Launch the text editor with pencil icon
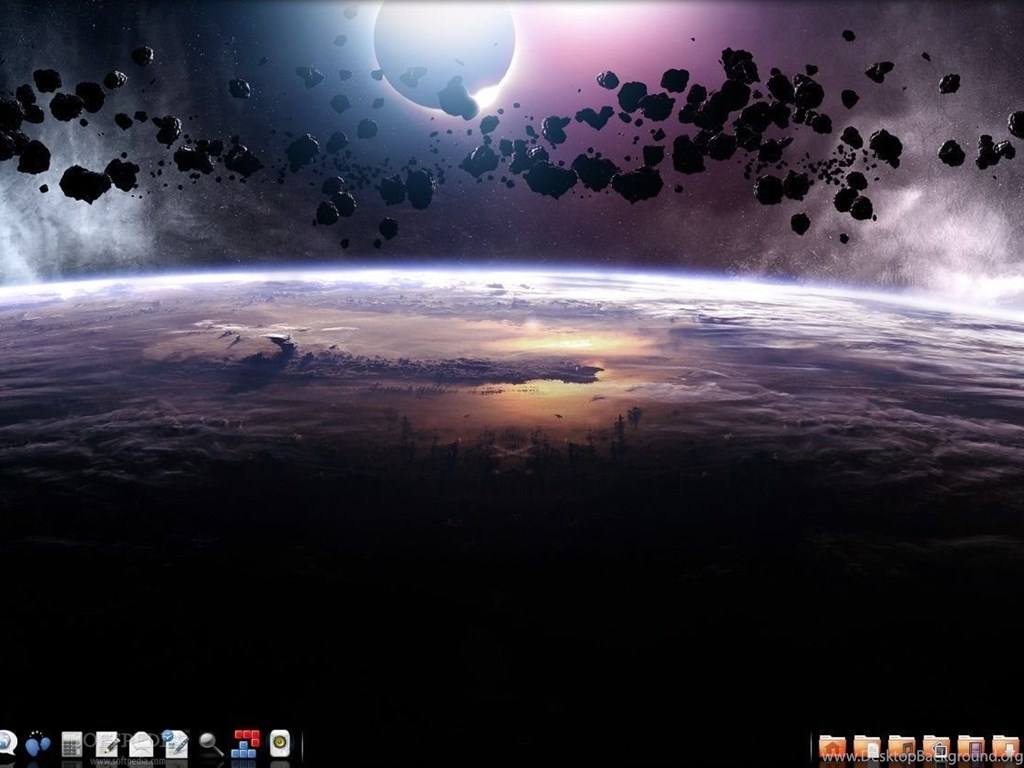1024x768 pixels. [x=107, y=744]
